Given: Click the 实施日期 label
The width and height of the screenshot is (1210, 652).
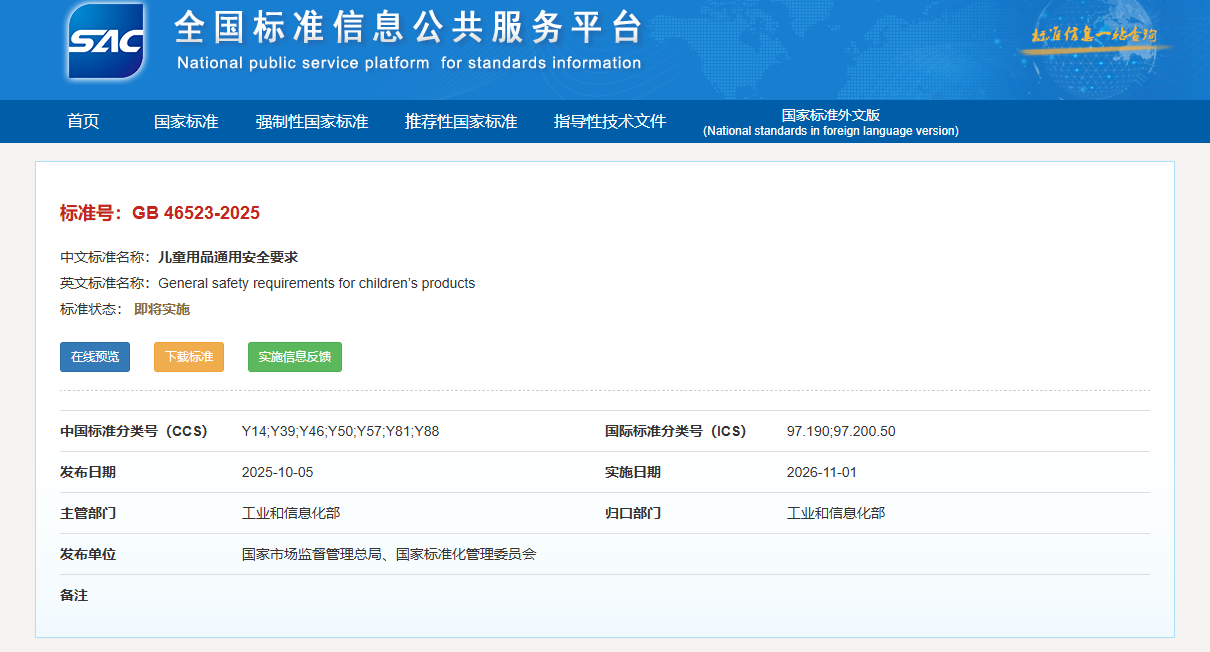Looking at the screenshot, I should click(x=633, y=472).
